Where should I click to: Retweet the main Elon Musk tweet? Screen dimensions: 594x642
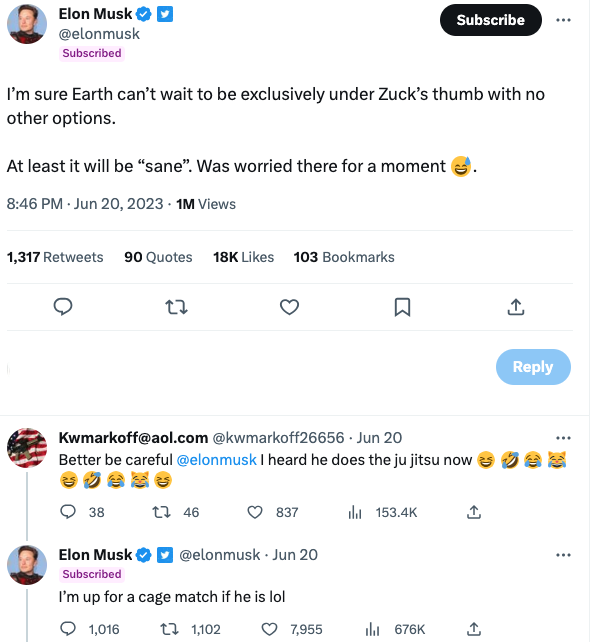pyautogui.click(x=176, y=307)
